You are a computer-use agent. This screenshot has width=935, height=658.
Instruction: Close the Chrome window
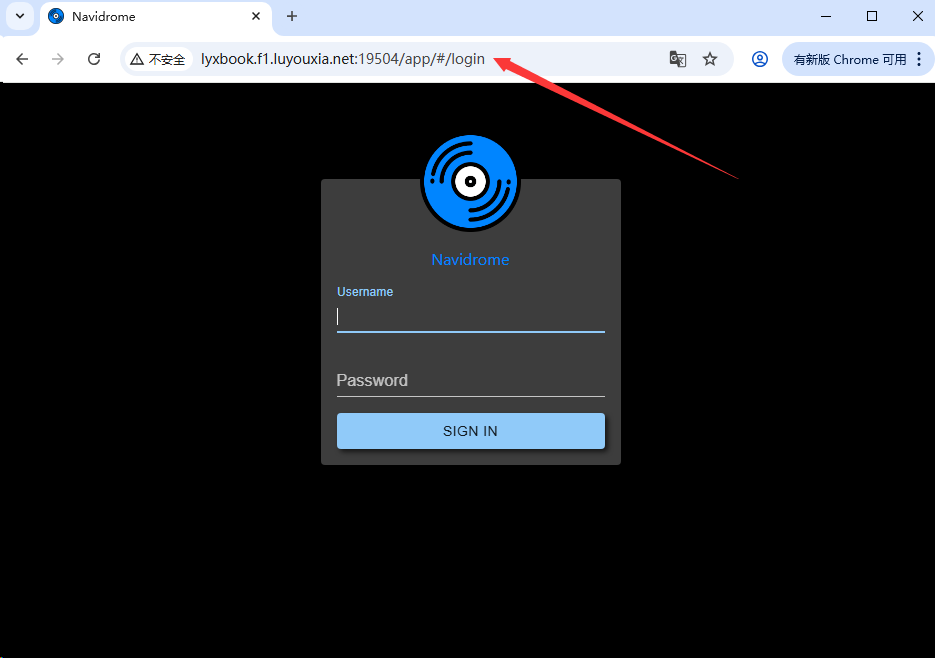click(918, 17)
